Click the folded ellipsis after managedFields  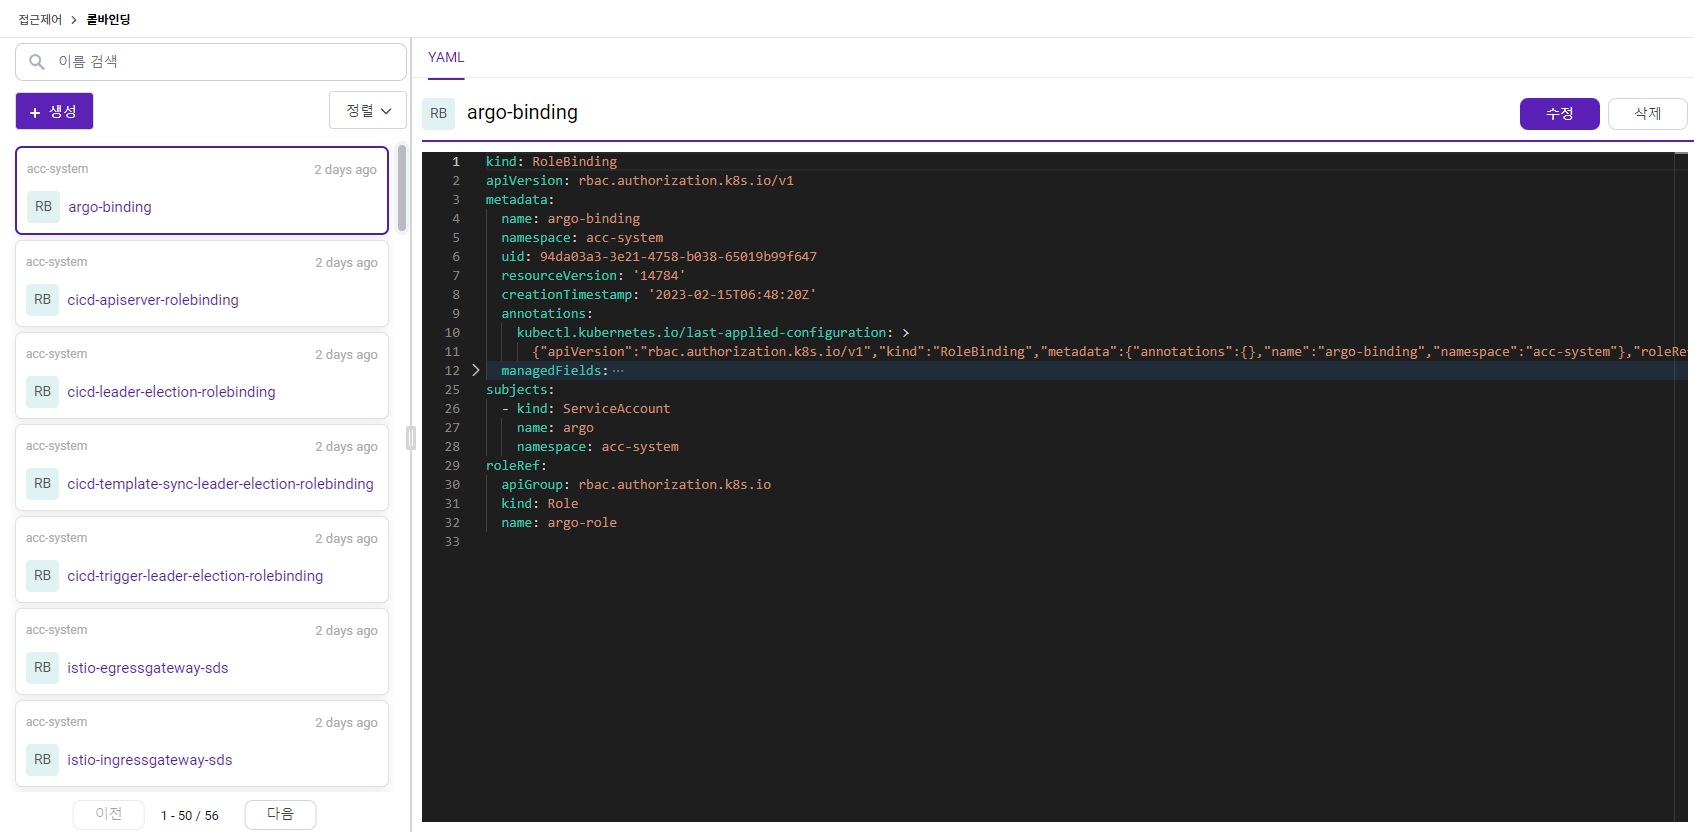(x=618, y=370)
